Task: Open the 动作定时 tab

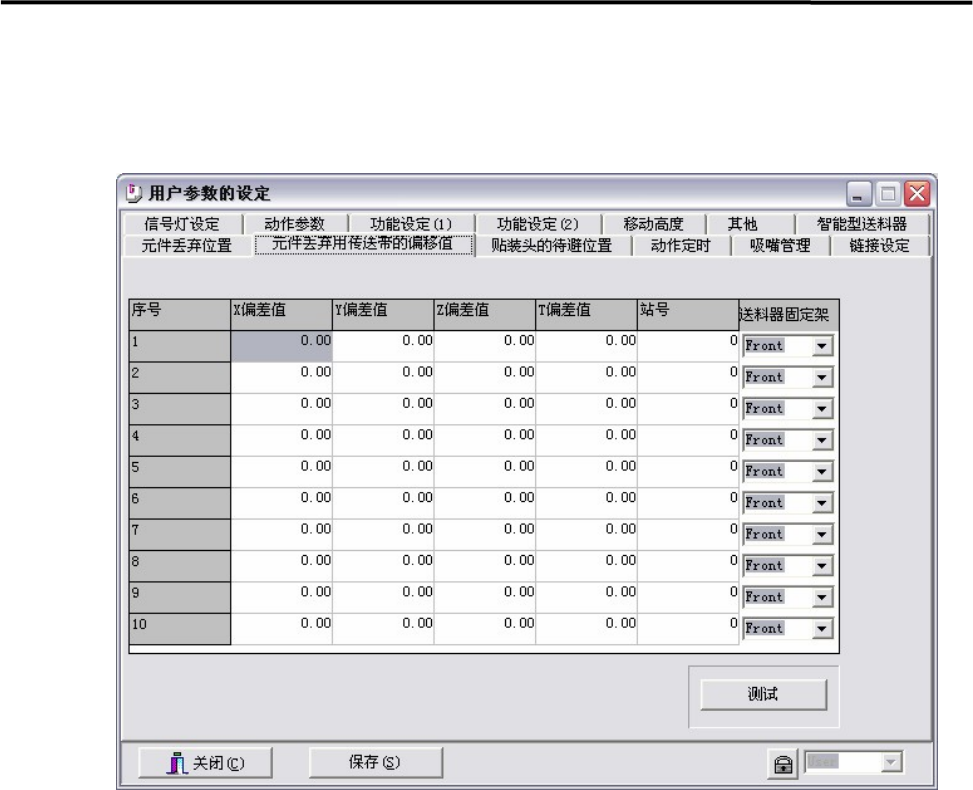Action: coord(681,246)
